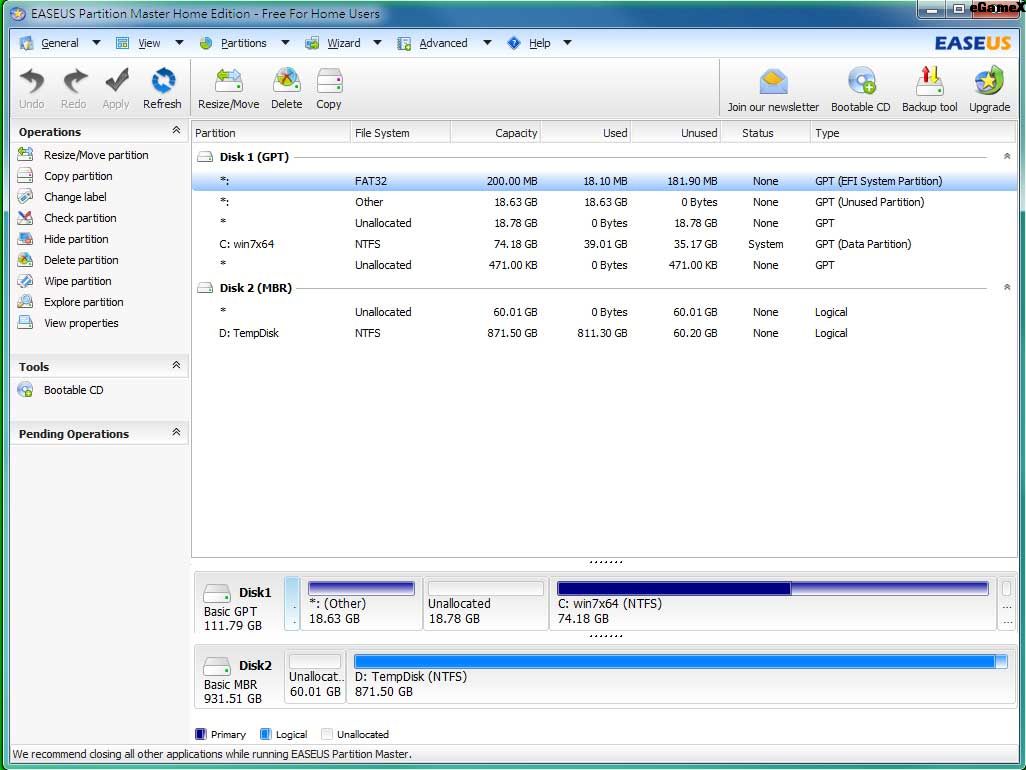Click *: (Other) block in Disk1 map

point(361,604)
